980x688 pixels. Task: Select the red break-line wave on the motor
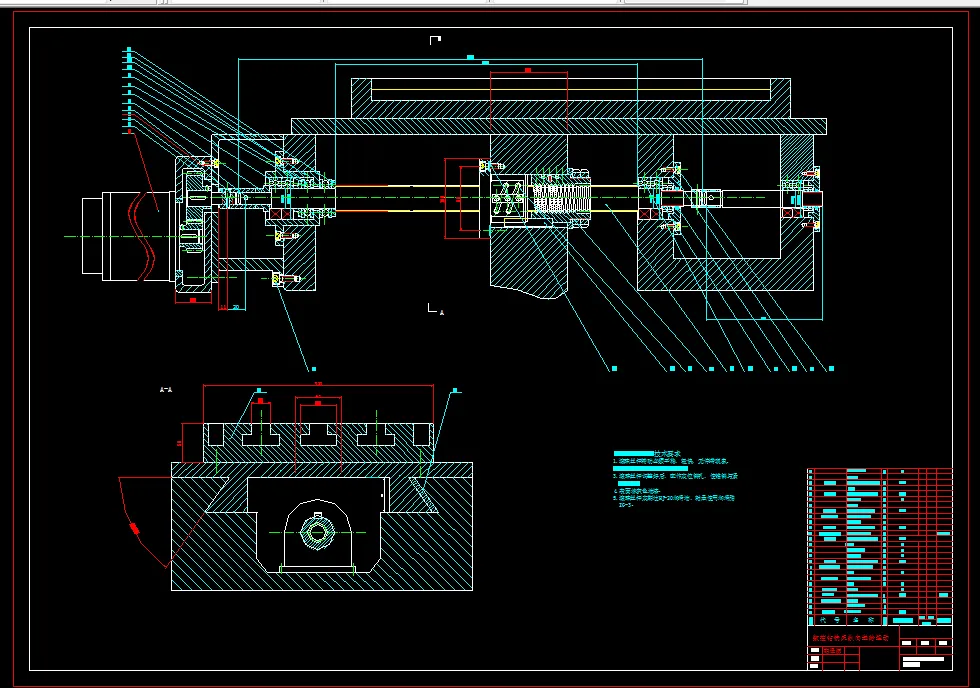pos(142,236)
